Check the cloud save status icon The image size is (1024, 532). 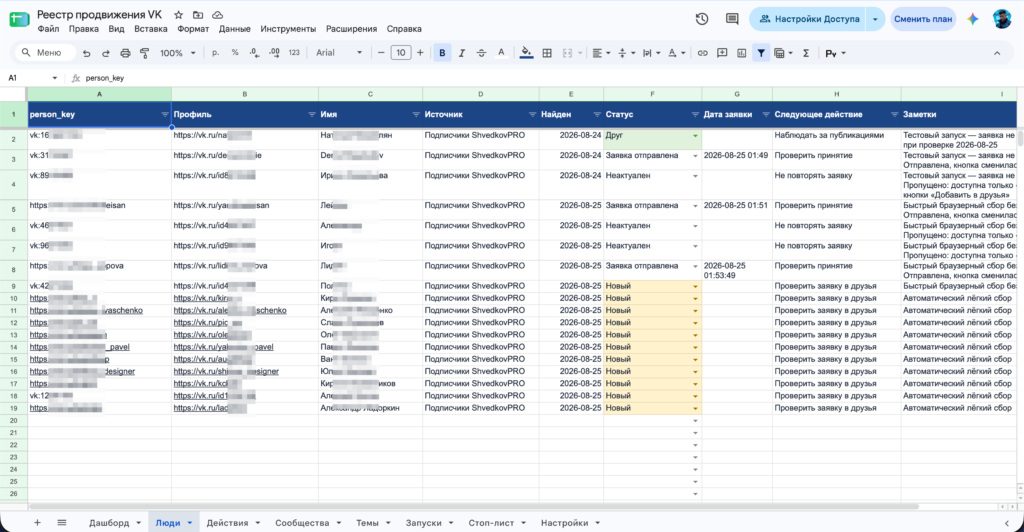[217, 14]
